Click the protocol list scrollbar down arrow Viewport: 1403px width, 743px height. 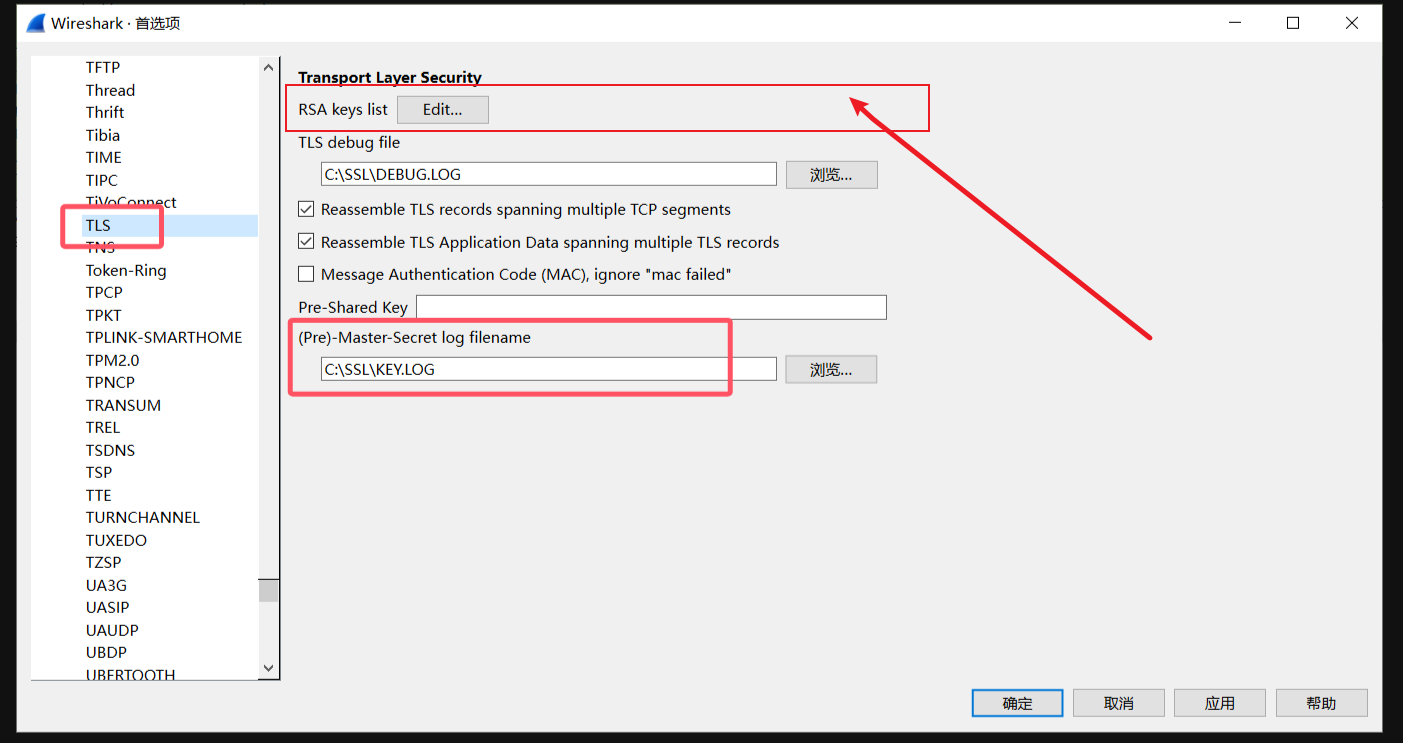click(x=268, y=668)
